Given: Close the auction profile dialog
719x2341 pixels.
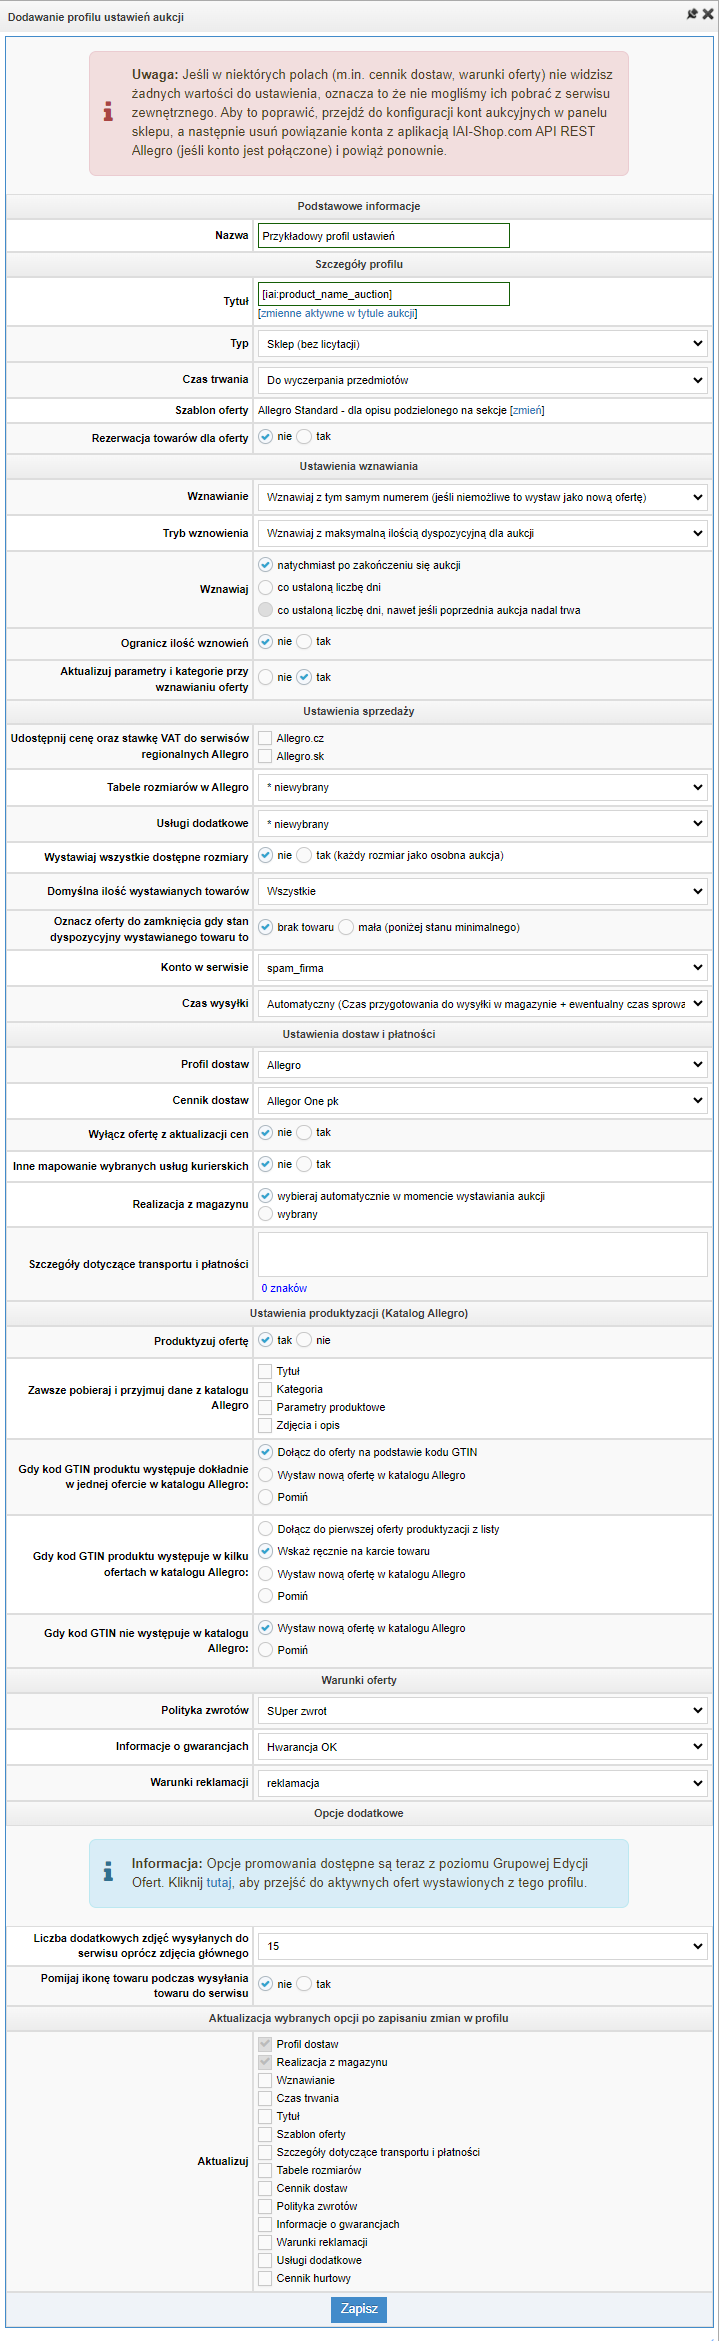Looking at the screenshot, I should pyautogui.click(x=707, y=15).
